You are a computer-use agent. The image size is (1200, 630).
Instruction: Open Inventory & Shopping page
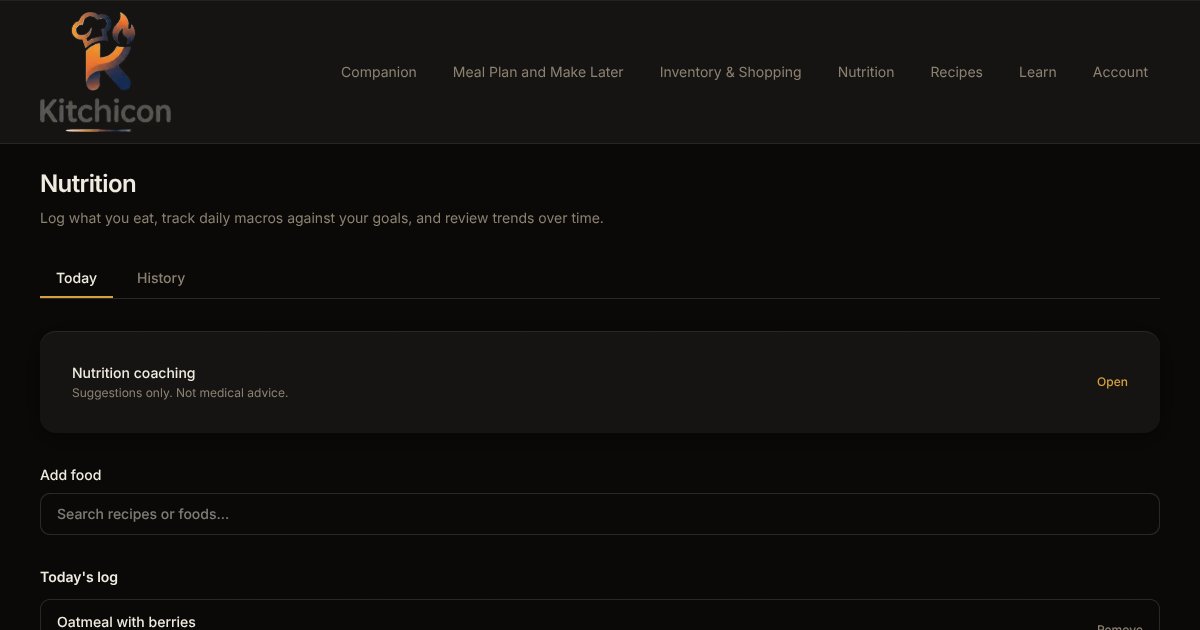click(x=730, y=72)
